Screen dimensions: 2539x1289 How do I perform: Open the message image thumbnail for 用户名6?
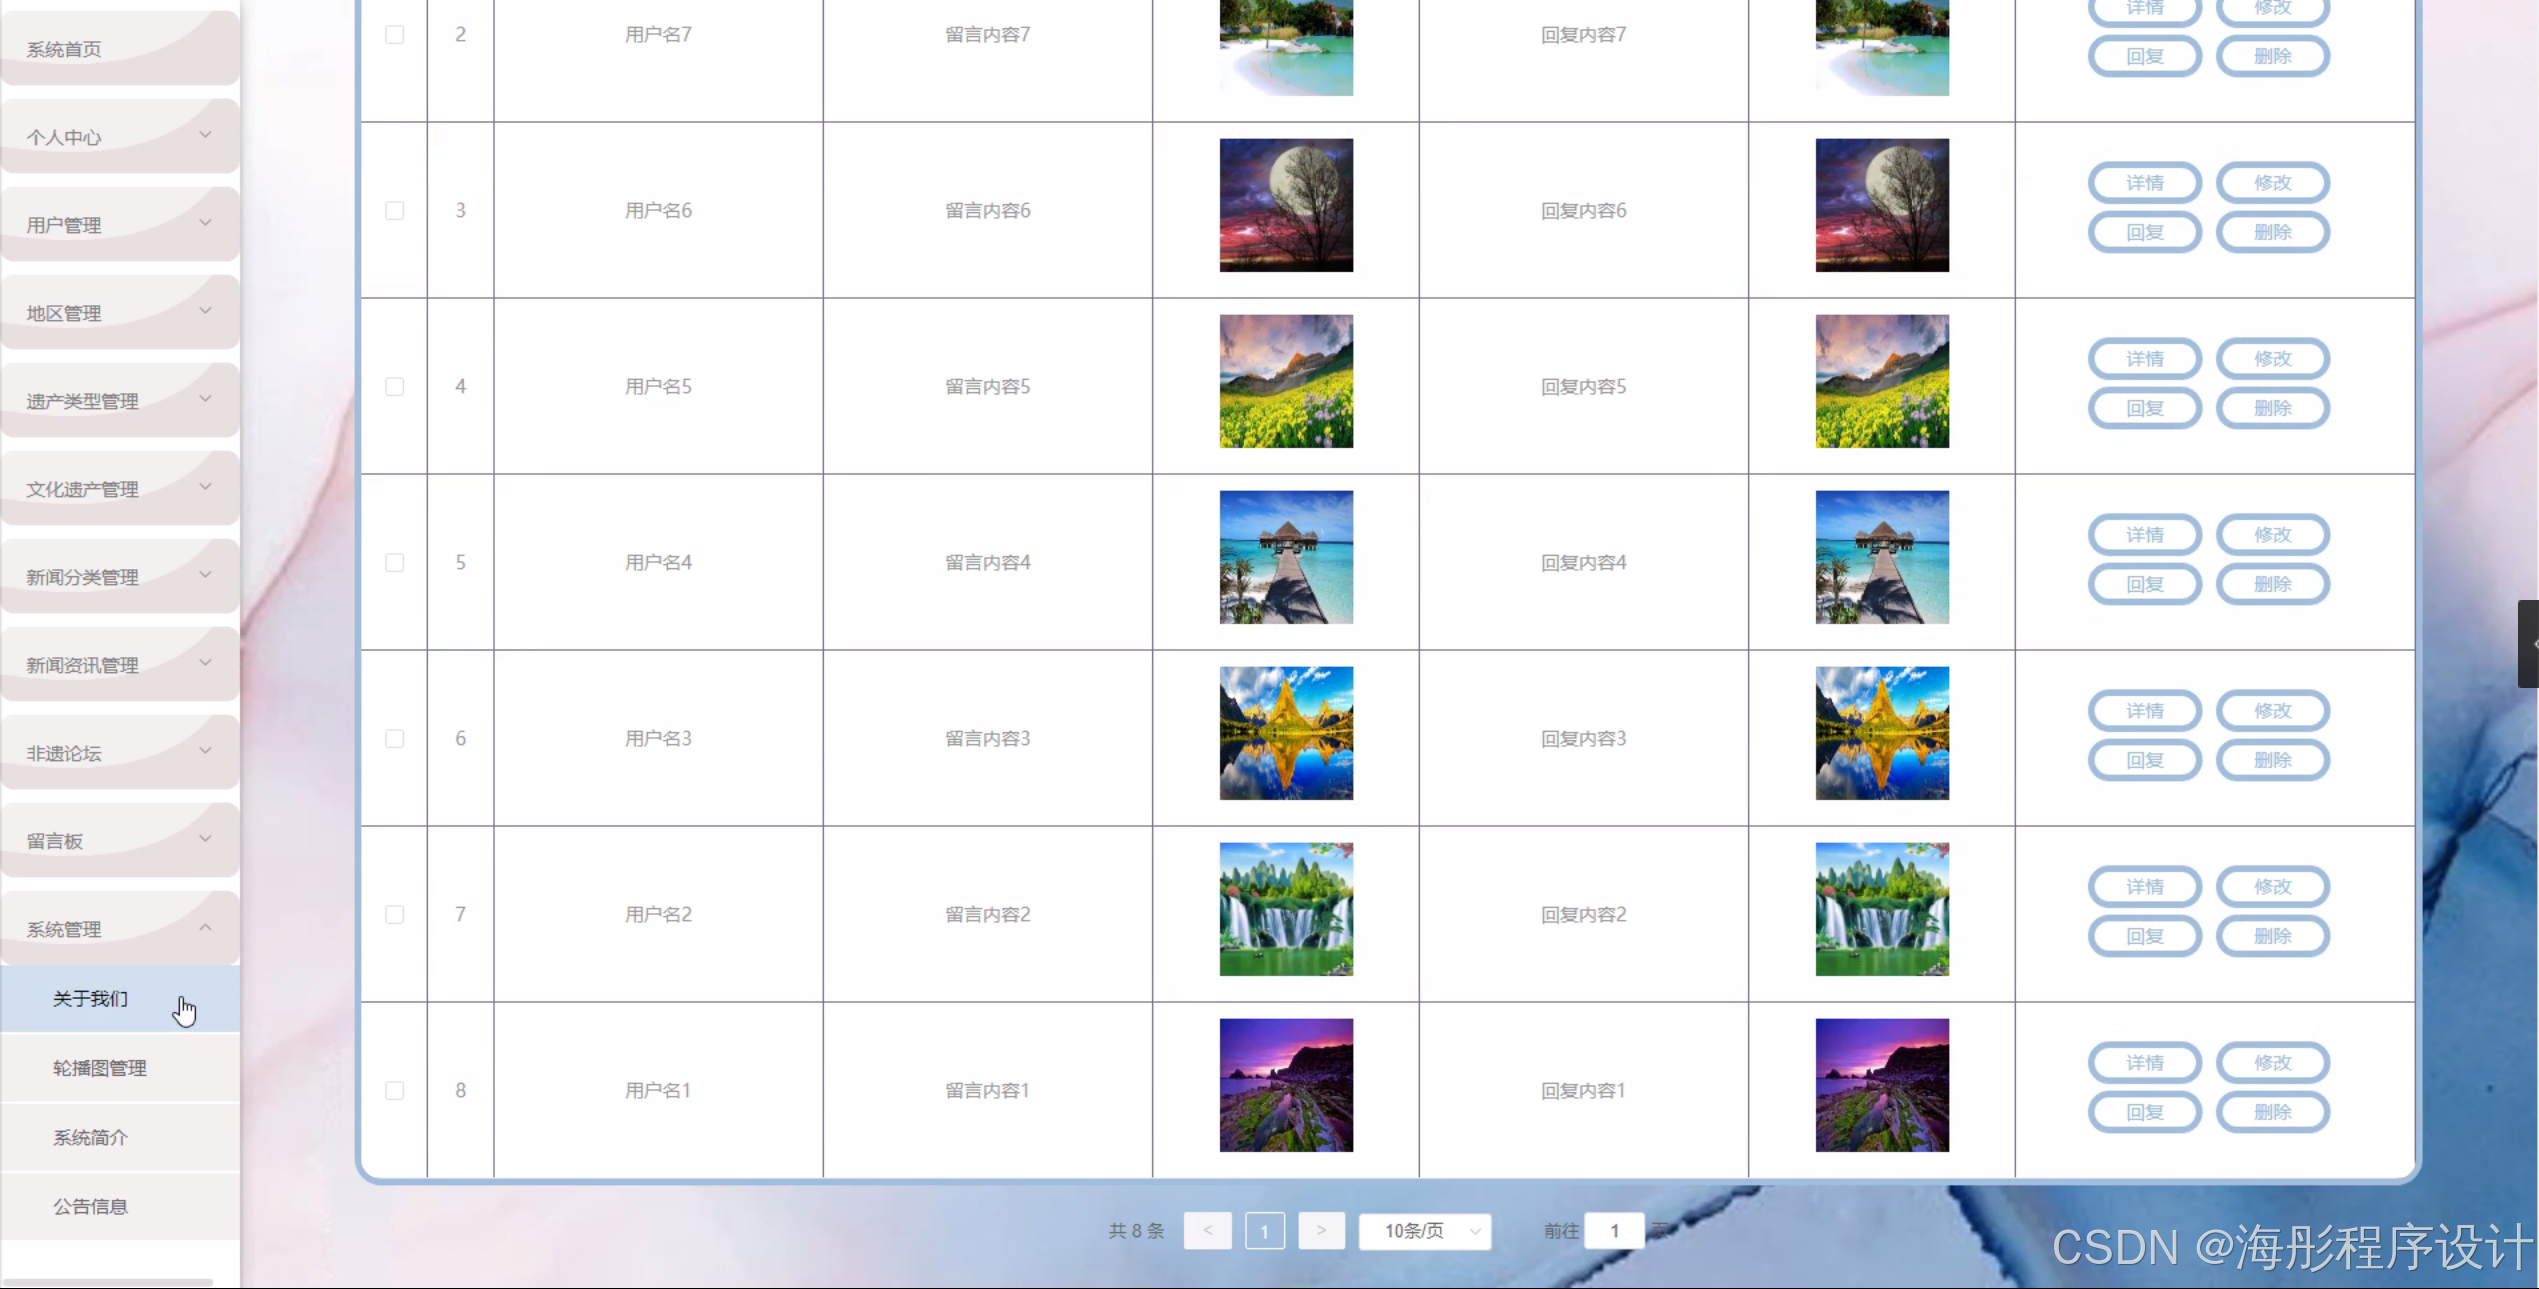pos(1286,205)
